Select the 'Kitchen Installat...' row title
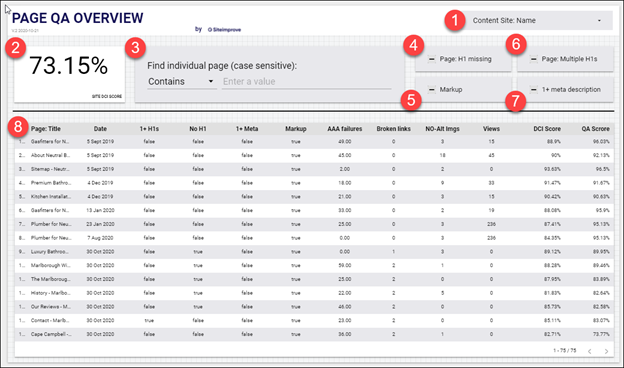The height and width of the screenshot is (368, 624). [x=51, y=197]
